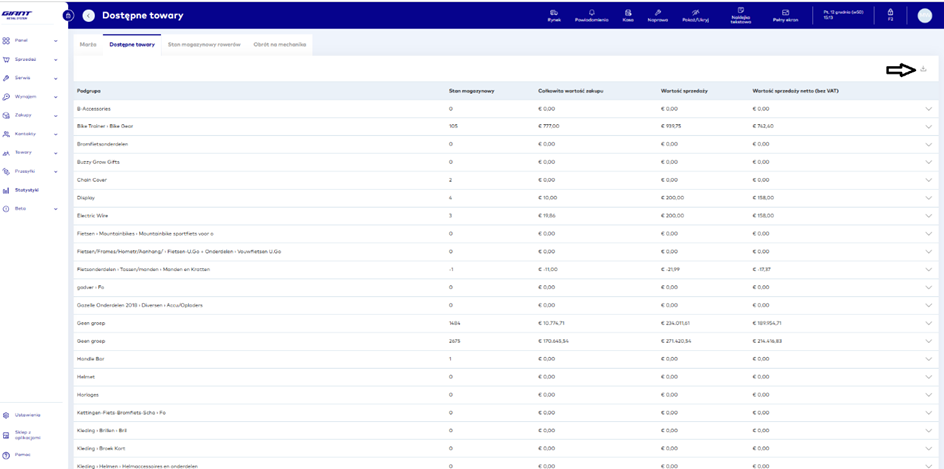This screenshot has width=944, height=469.
Task: Click the Naprawa repair icon
Action: point(658,15)
